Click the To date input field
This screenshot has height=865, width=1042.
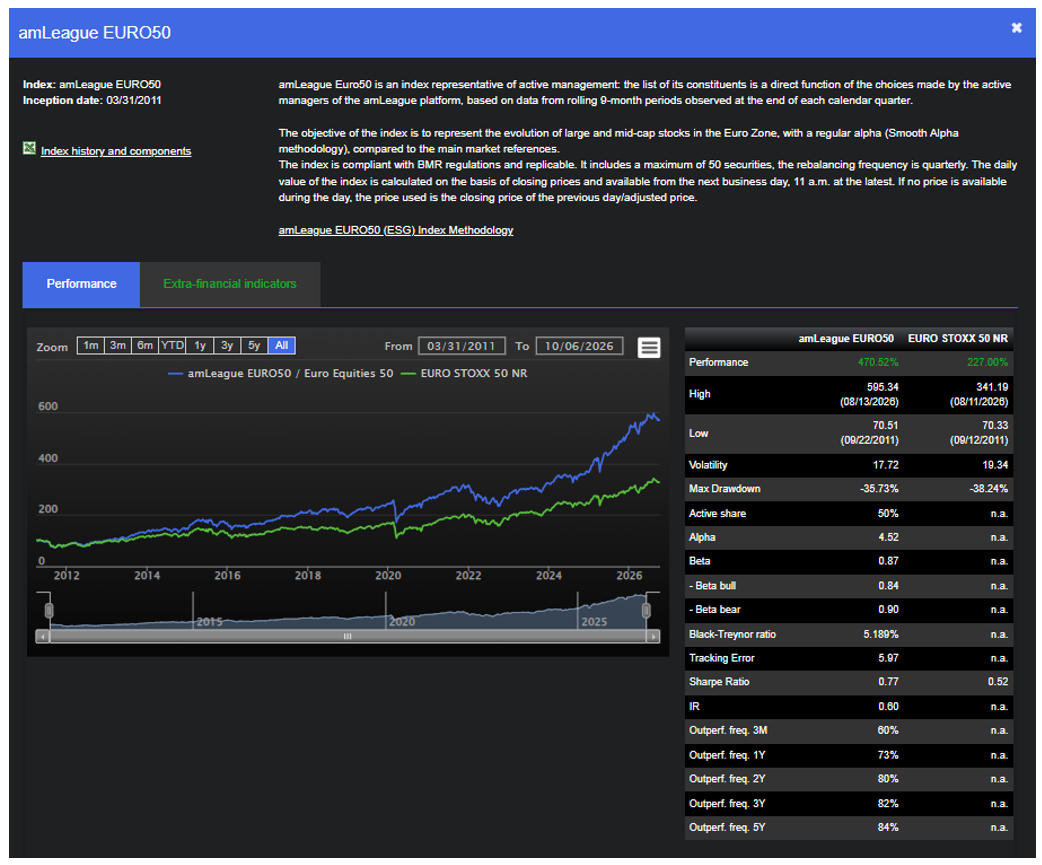coord(579,346)
